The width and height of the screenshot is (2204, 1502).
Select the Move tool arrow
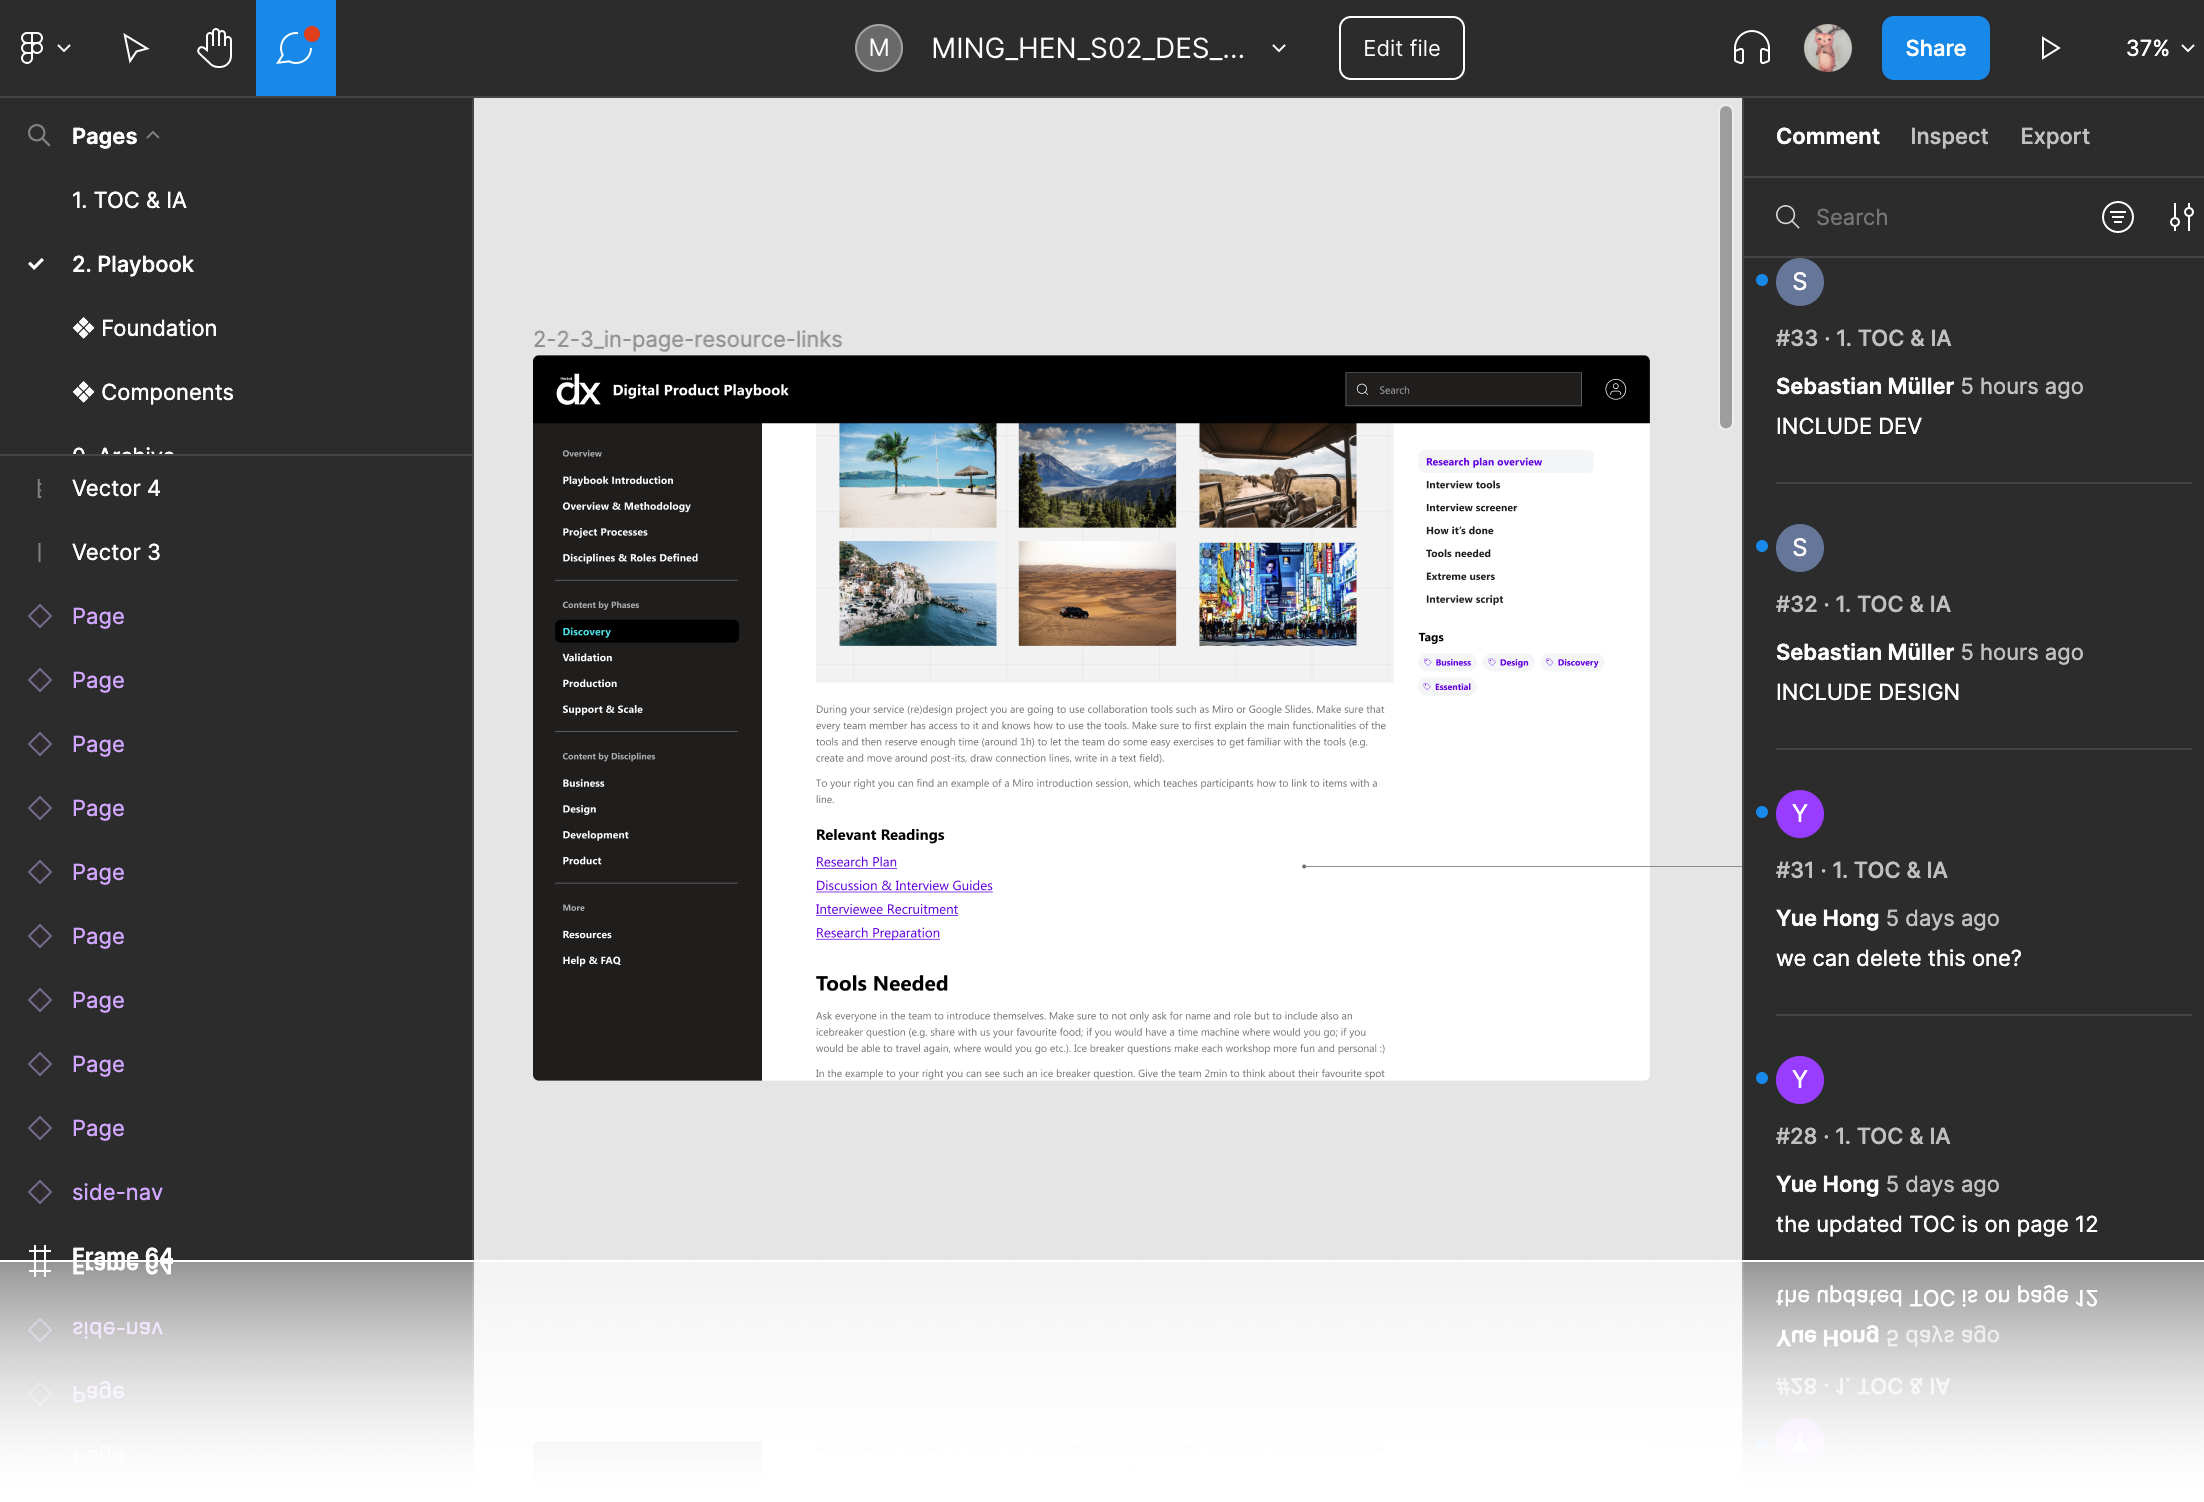(x=135, y=48)
